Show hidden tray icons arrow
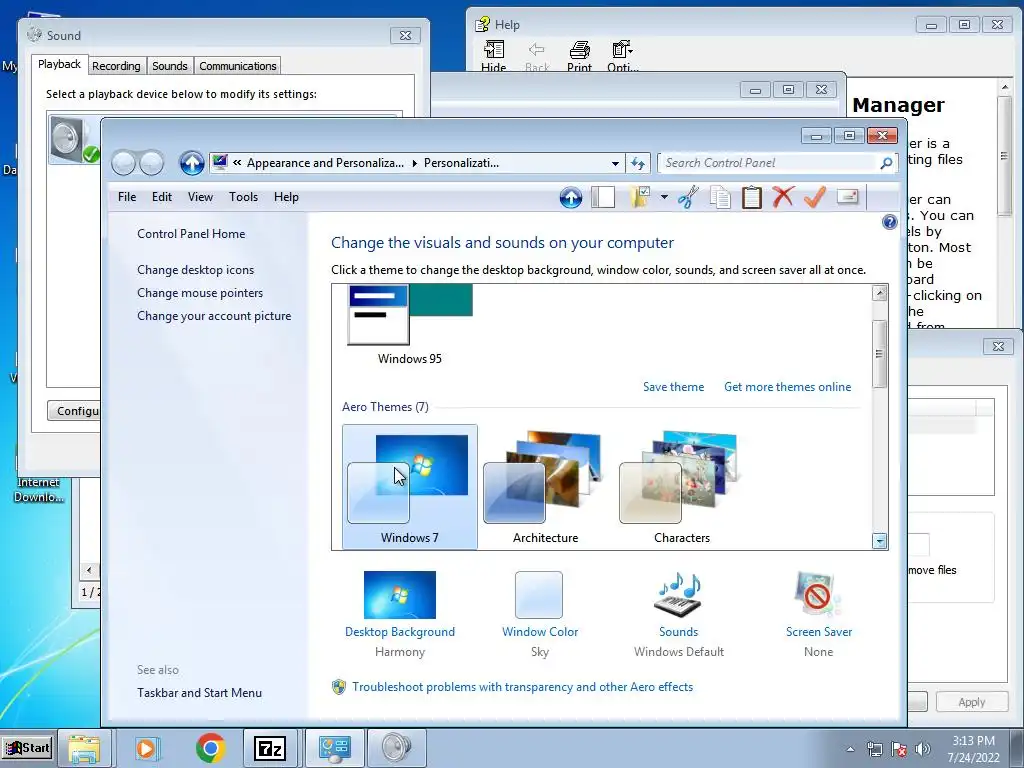 click(850, 749)
